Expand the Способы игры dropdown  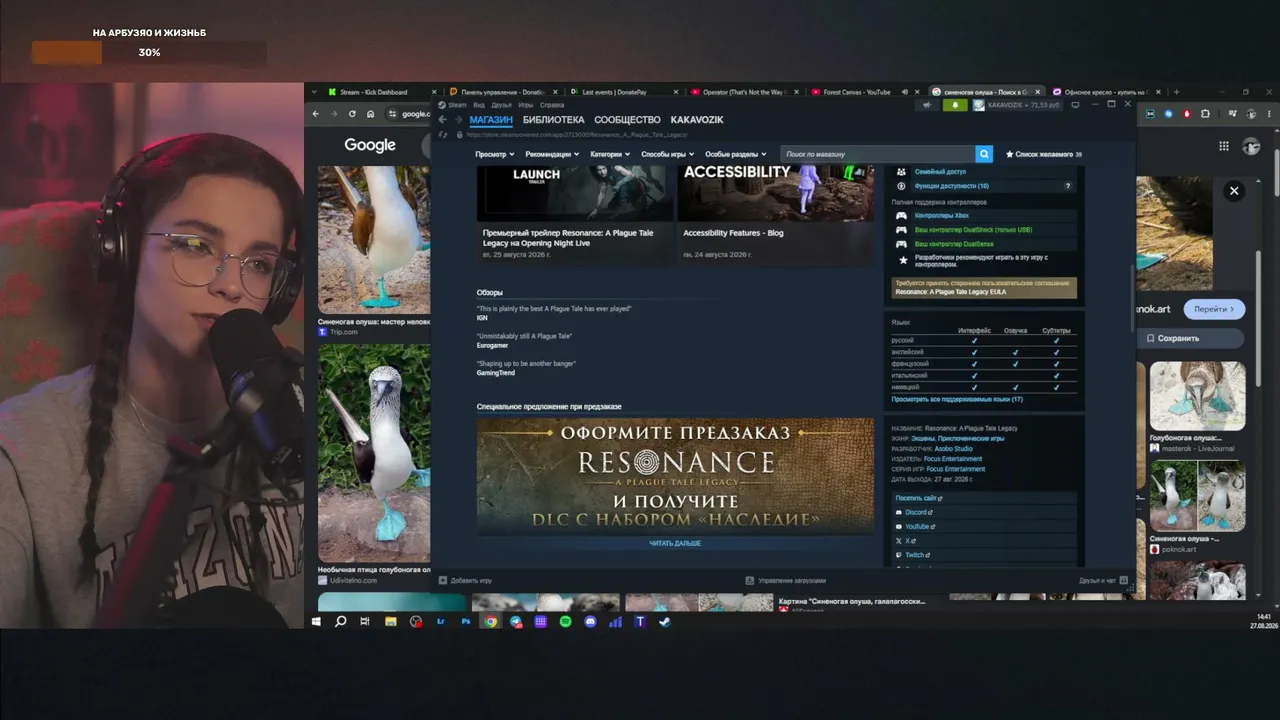click(x=668, y=154)
